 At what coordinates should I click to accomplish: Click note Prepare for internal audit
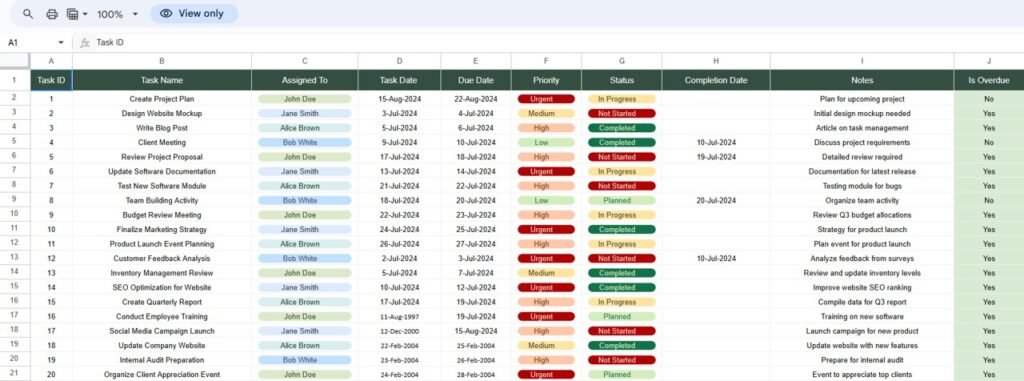862,360
